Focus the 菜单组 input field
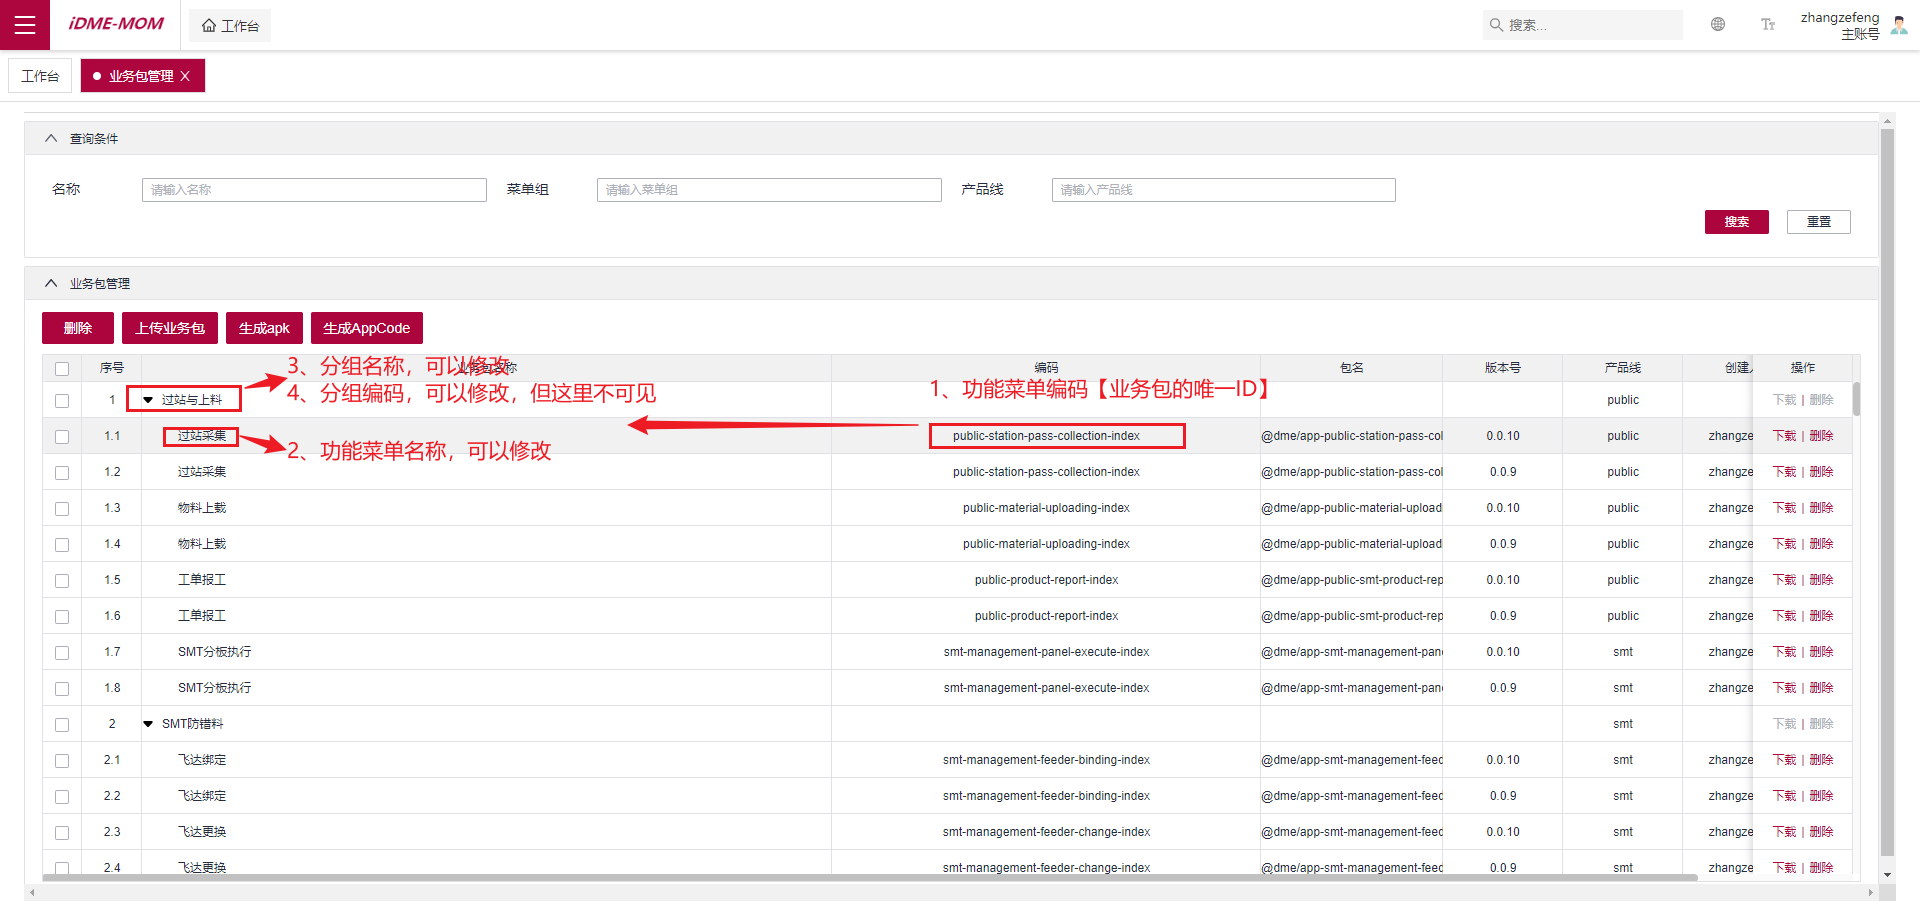1920x911 pixels. click(768, 190)
